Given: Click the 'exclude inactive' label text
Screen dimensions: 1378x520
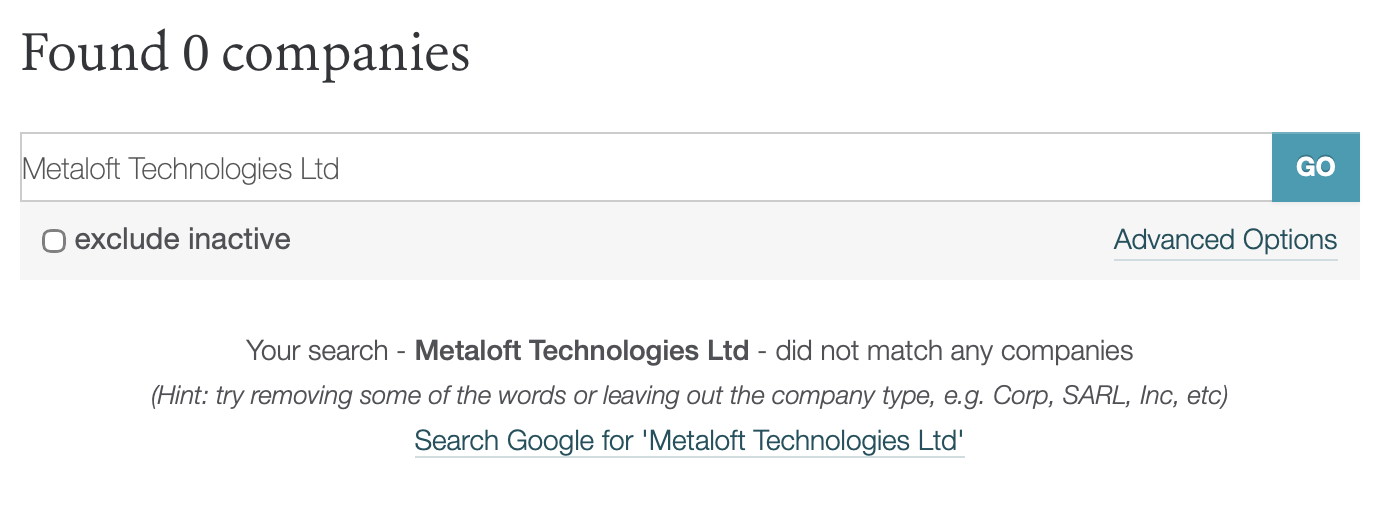Looking at the screenshot, I should point(182,240).
